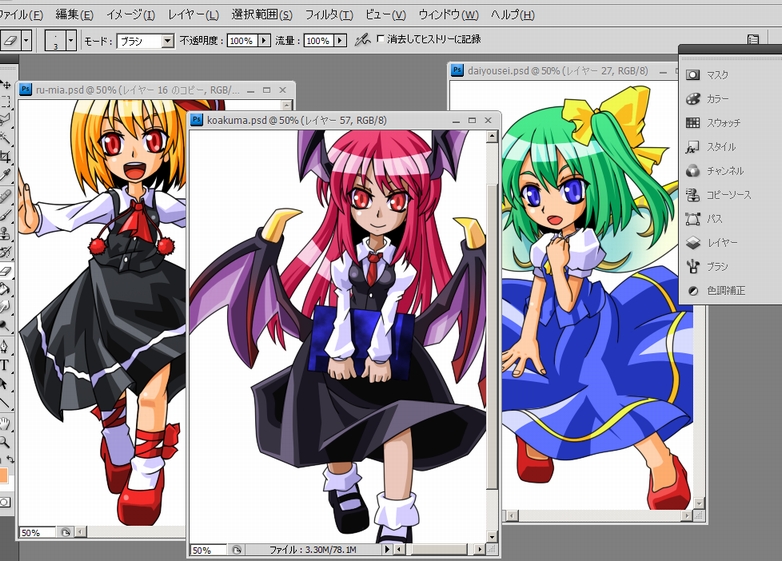The width and height of the screenshot is (782, 561).
Task: Open the 流量 slider arrow
Action: coord(340,40)
